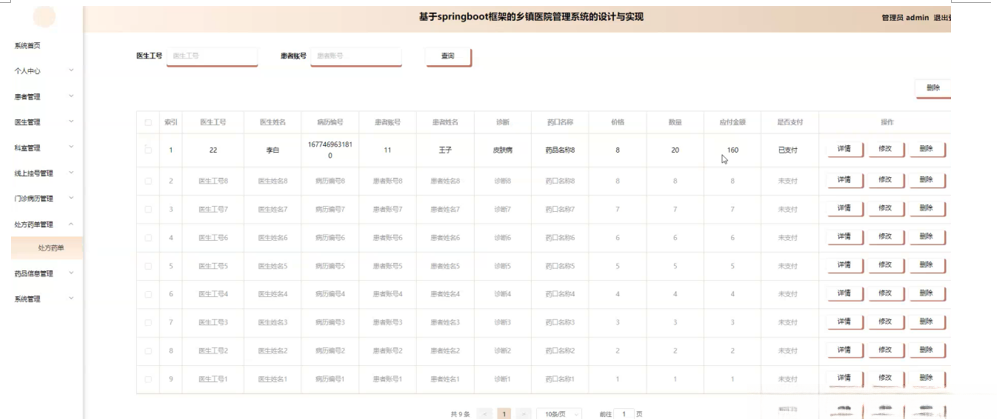Check the checkbox for row 医生工号8
The height and width of the screenshot is (419, 997).
(x=148, y=181)
